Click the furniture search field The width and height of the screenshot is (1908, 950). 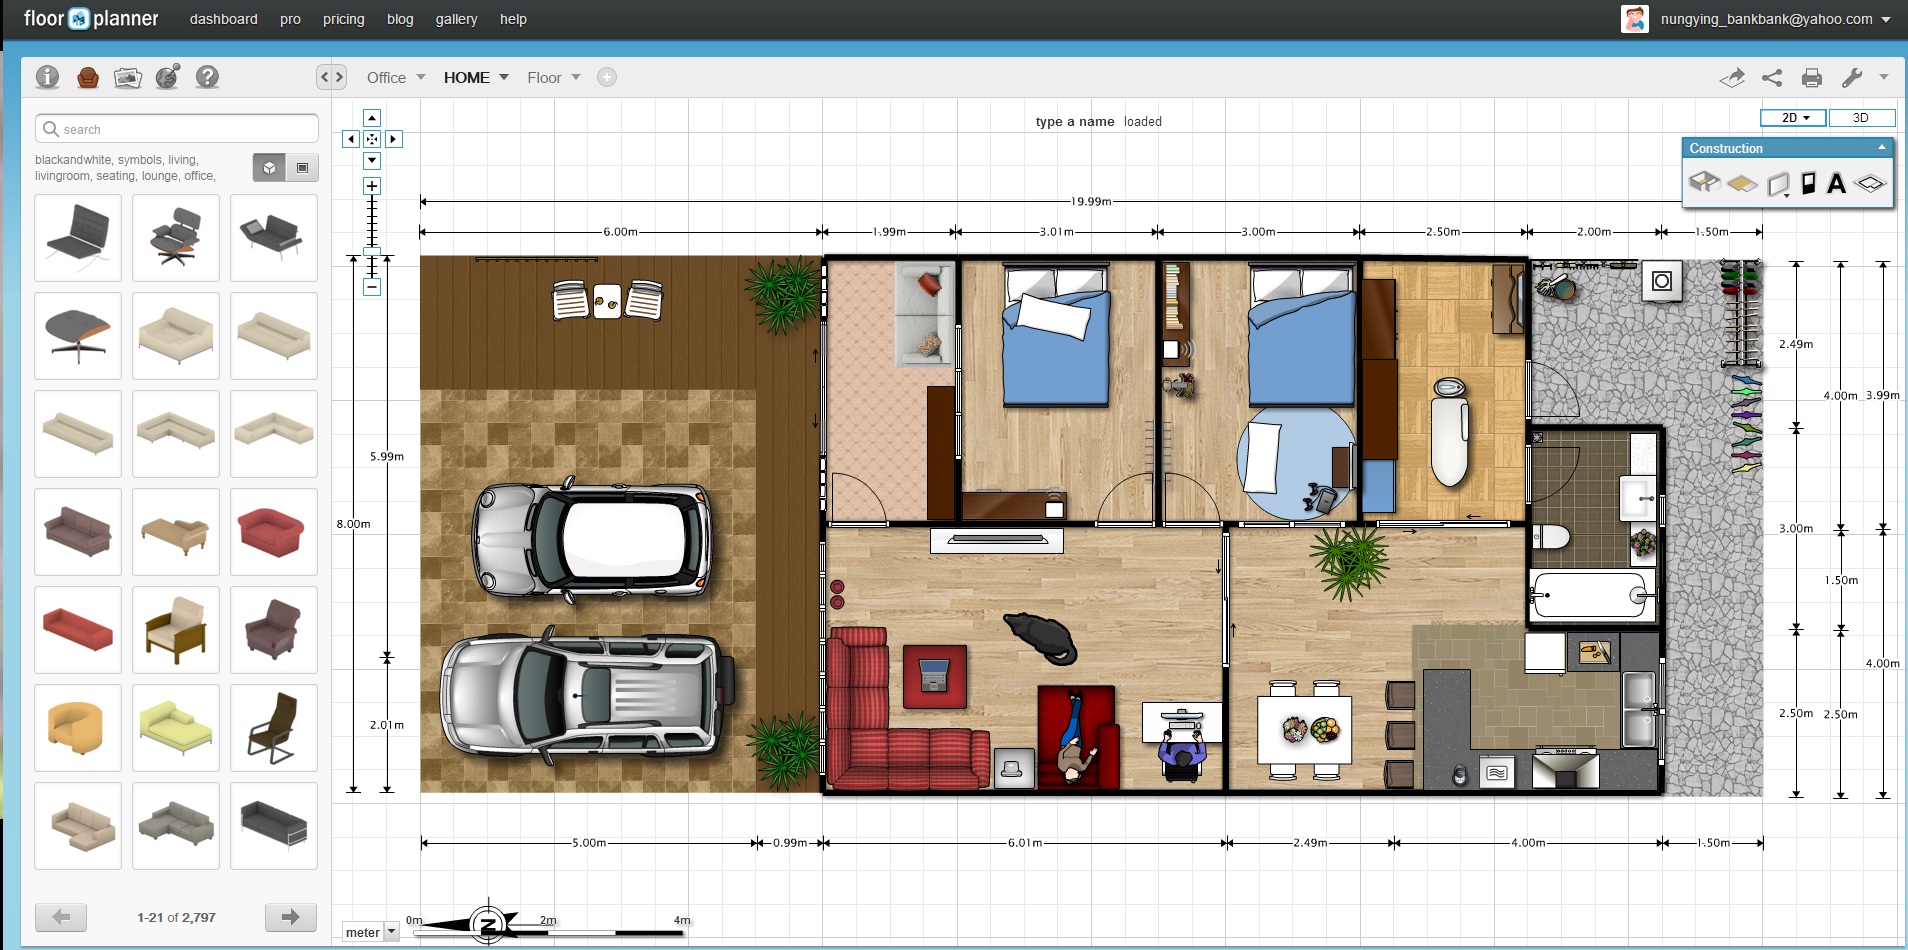click(x=177, y=129)
